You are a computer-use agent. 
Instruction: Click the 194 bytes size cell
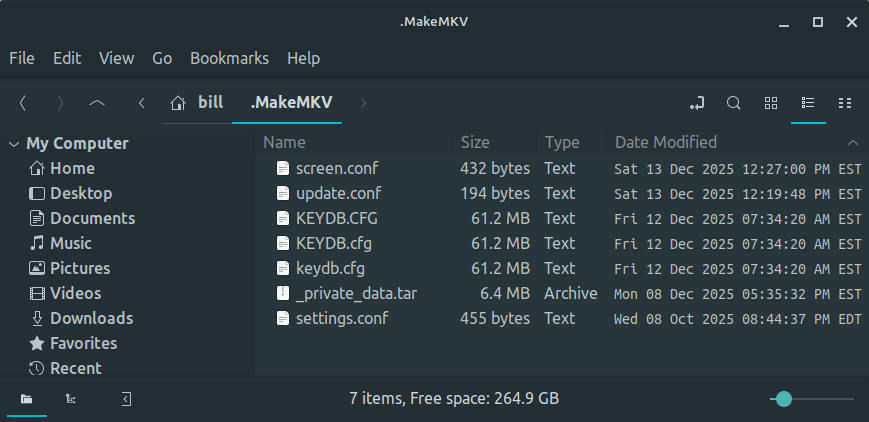coord(495,194)
